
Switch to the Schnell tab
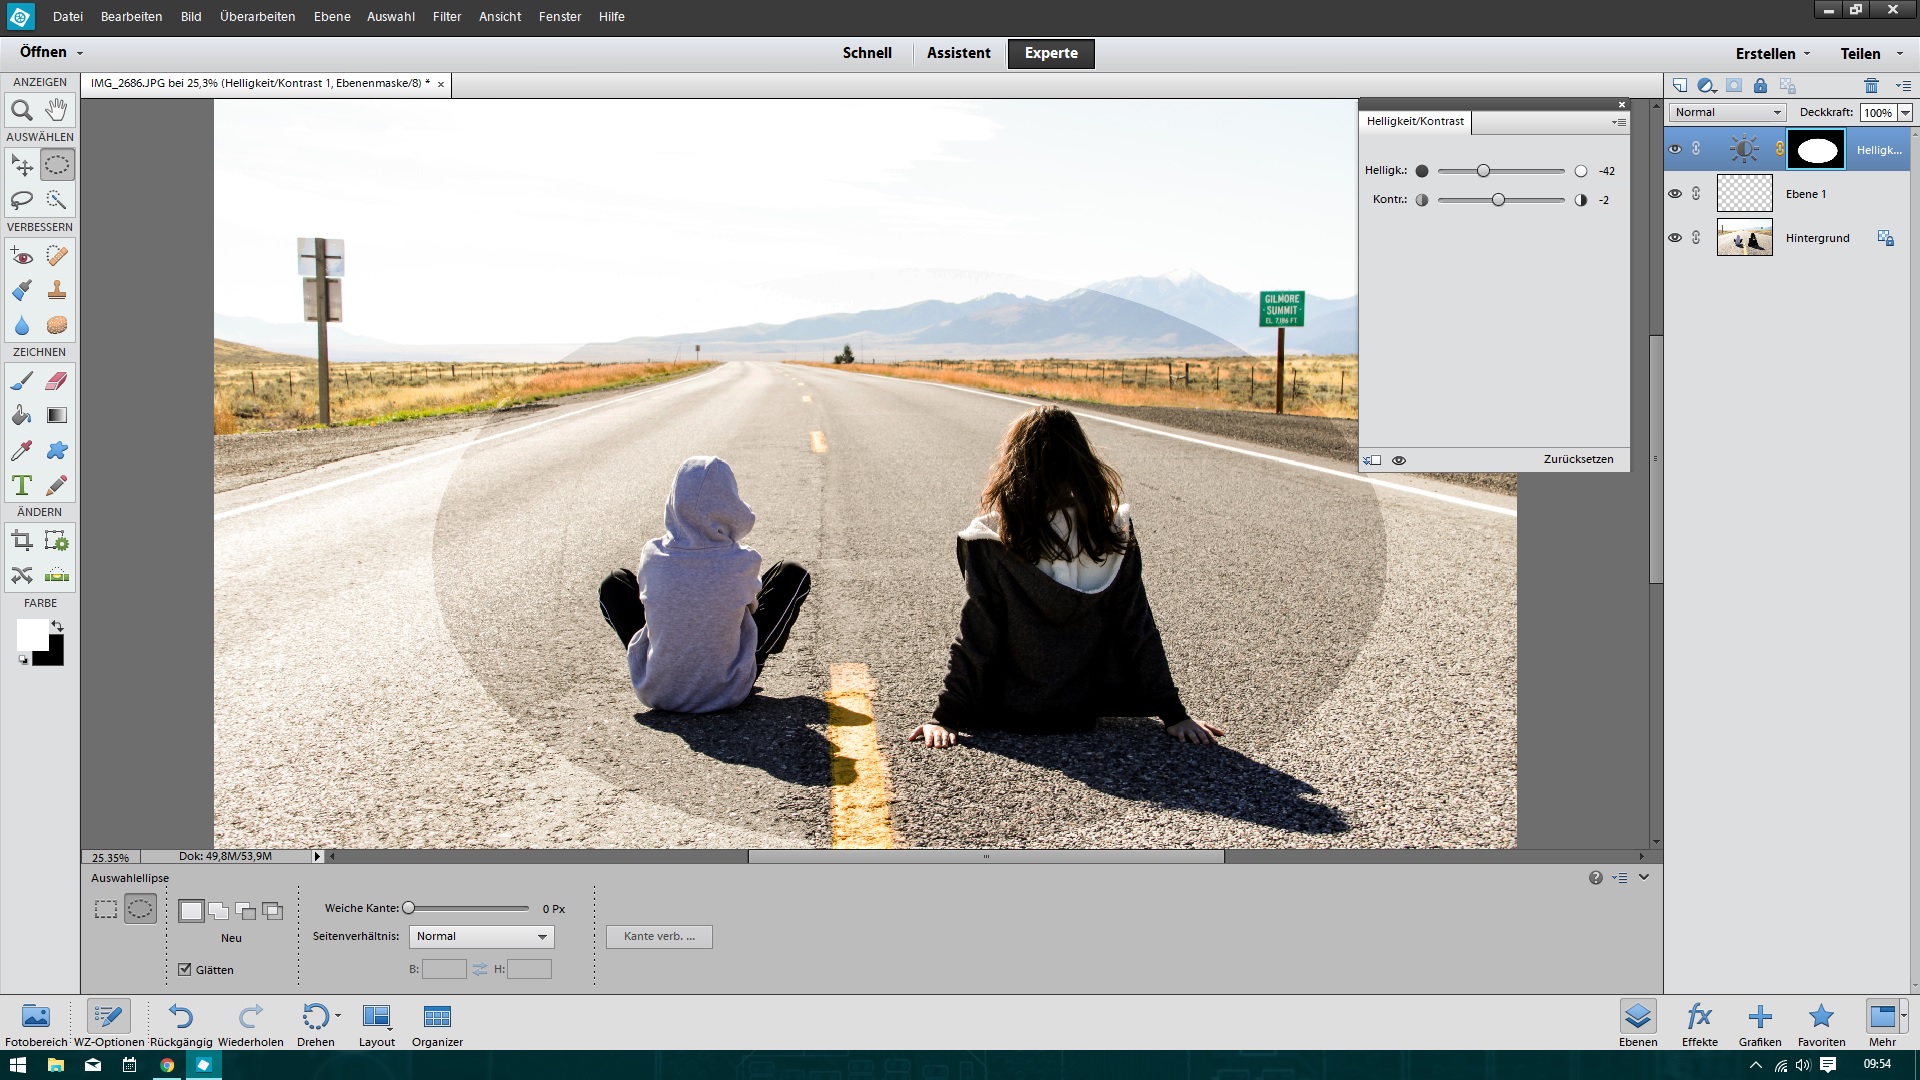pos(866,53)
